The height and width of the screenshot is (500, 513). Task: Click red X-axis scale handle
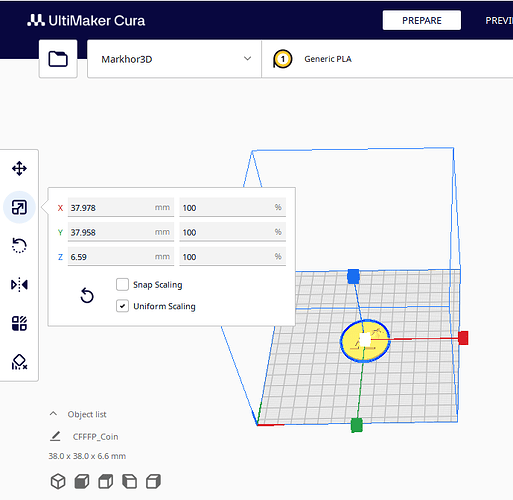coord(463,338)
